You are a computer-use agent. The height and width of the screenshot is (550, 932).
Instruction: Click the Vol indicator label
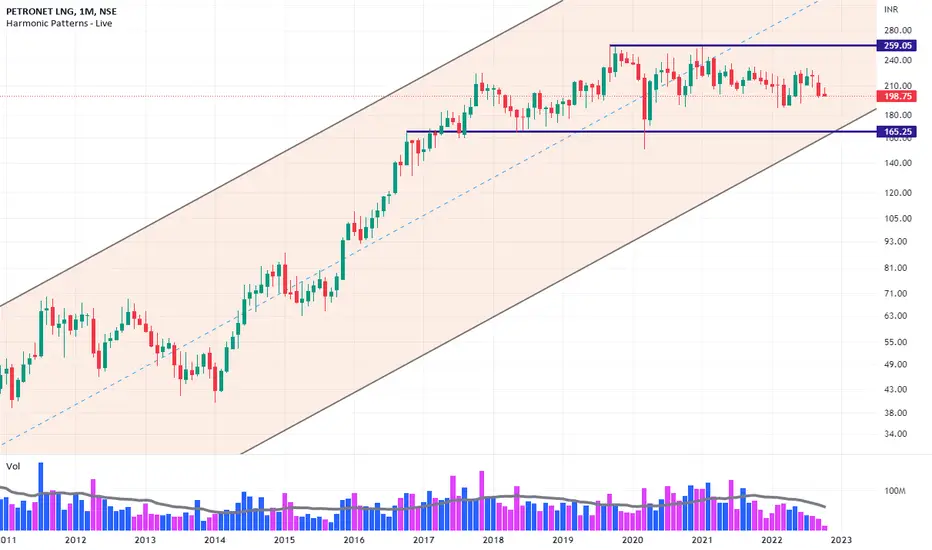pos(13,466)
